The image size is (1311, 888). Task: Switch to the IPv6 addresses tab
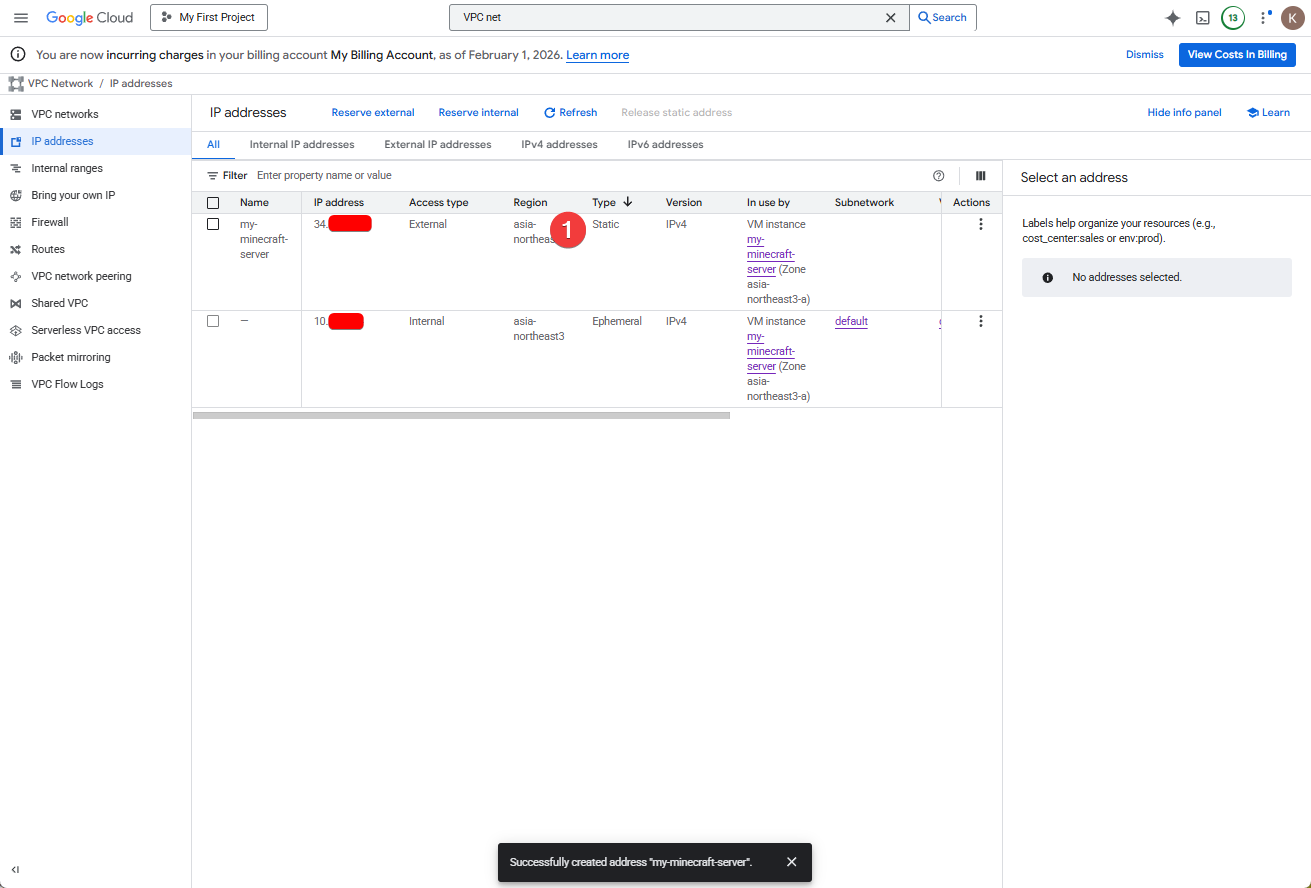(x=665, y=145)
